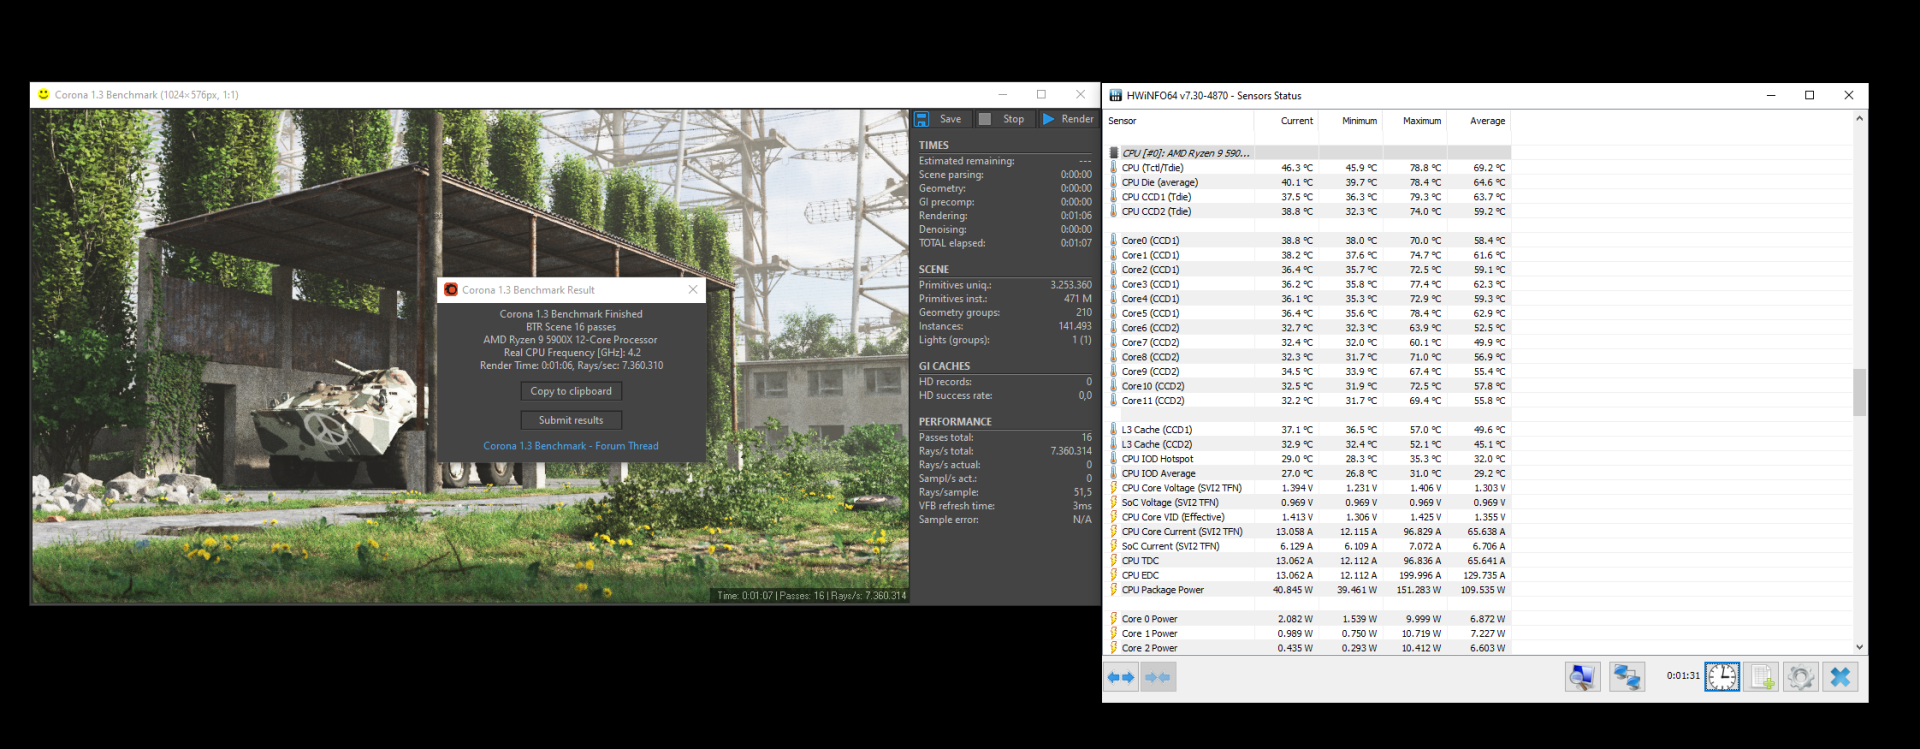This screenshot has width=1920, height=749.
Task: Select the CPU Core VID (Effective) row
Action: pos(1307,517)
